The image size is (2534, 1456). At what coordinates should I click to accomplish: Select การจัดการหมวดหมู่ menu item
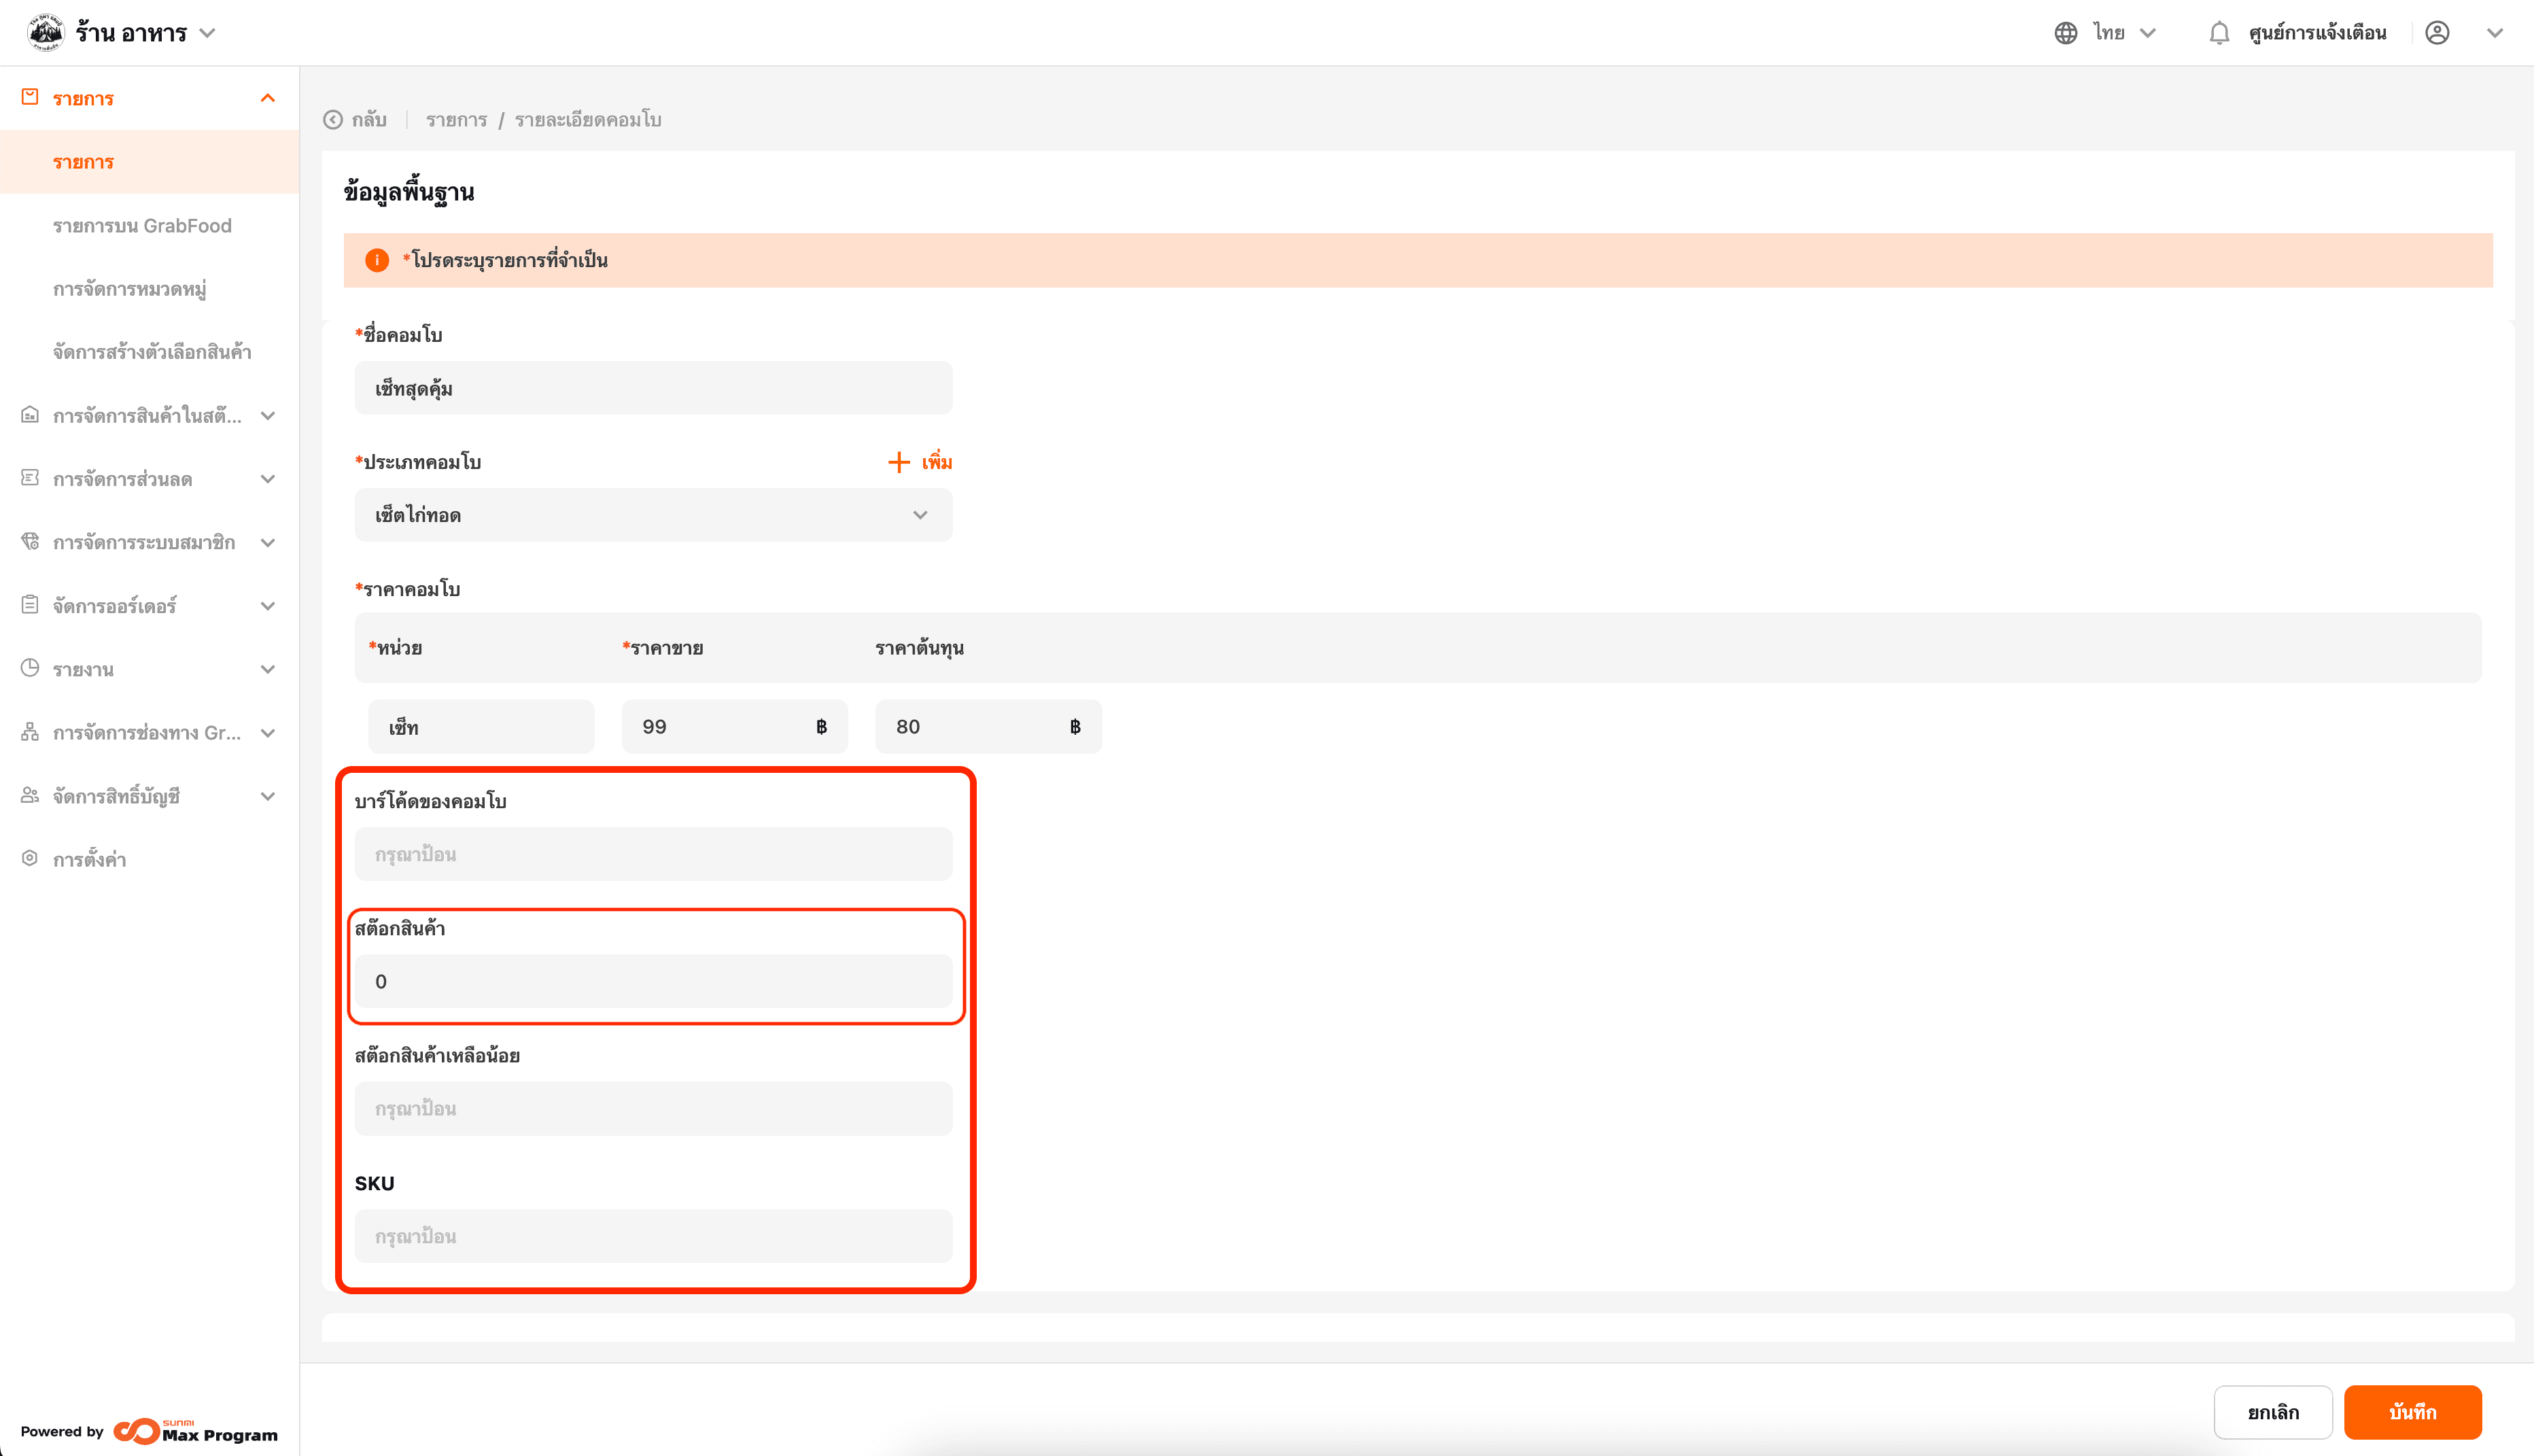[x=130, y=289]
